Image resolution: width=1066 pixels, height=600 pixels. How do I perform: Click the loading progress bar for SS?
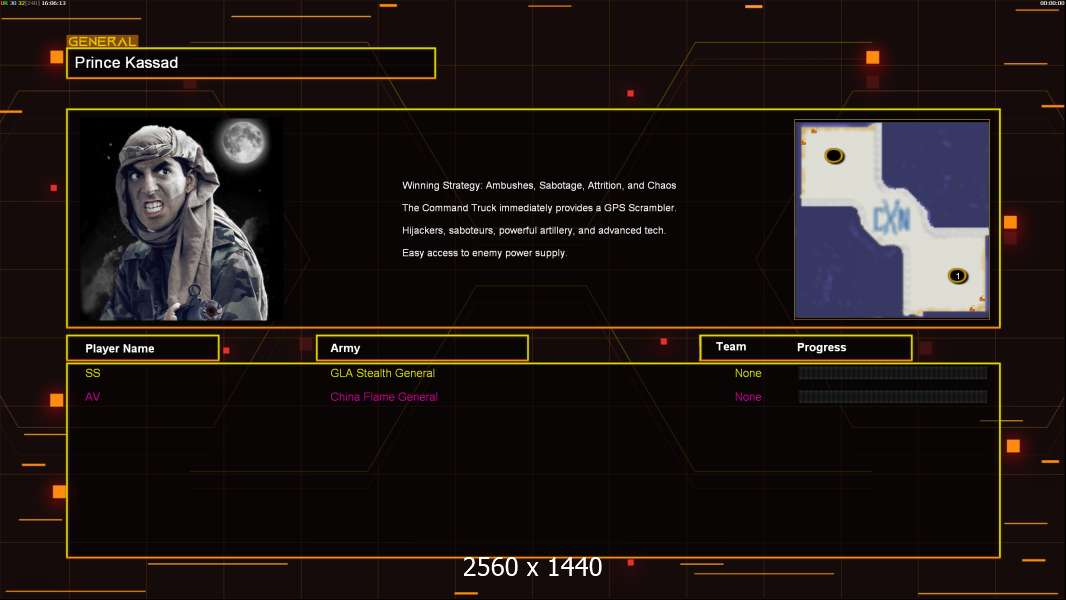893,372
